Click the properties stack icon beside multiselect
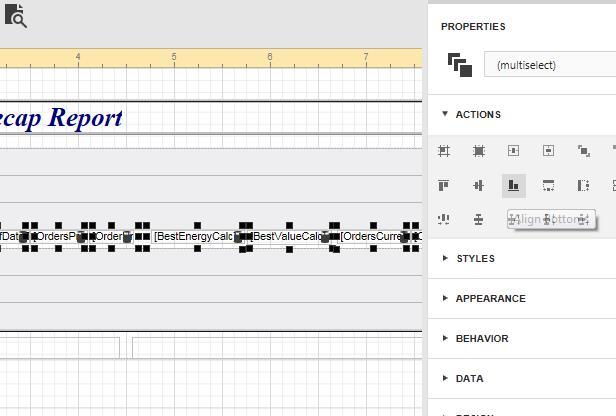 coord(459,65)
